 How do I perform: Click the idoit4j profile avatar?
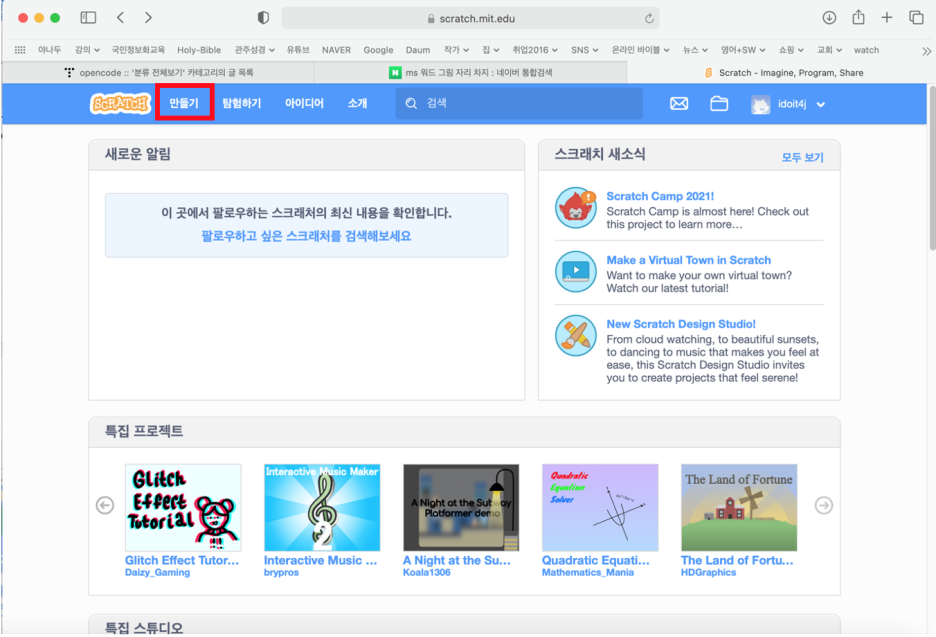pos(760,104)
